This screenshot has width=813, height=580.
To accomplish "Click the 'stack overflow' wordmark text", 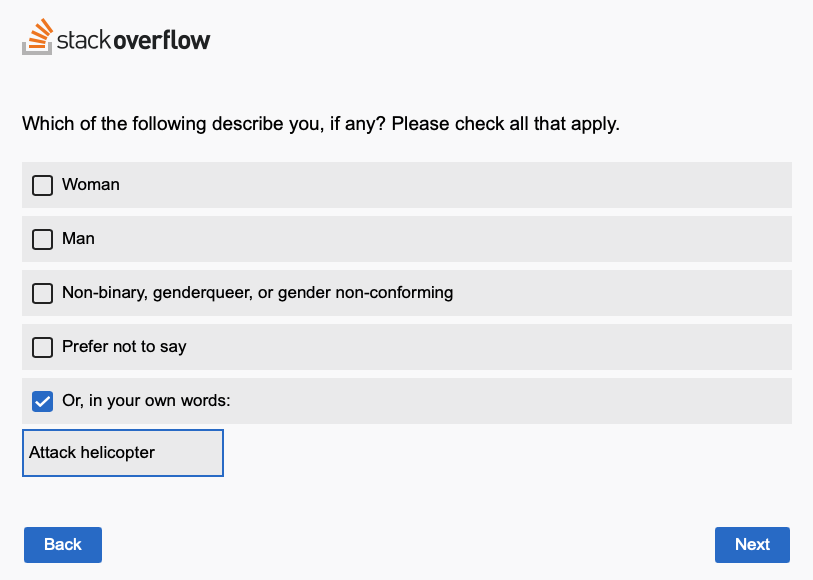I will click(133, 40).
